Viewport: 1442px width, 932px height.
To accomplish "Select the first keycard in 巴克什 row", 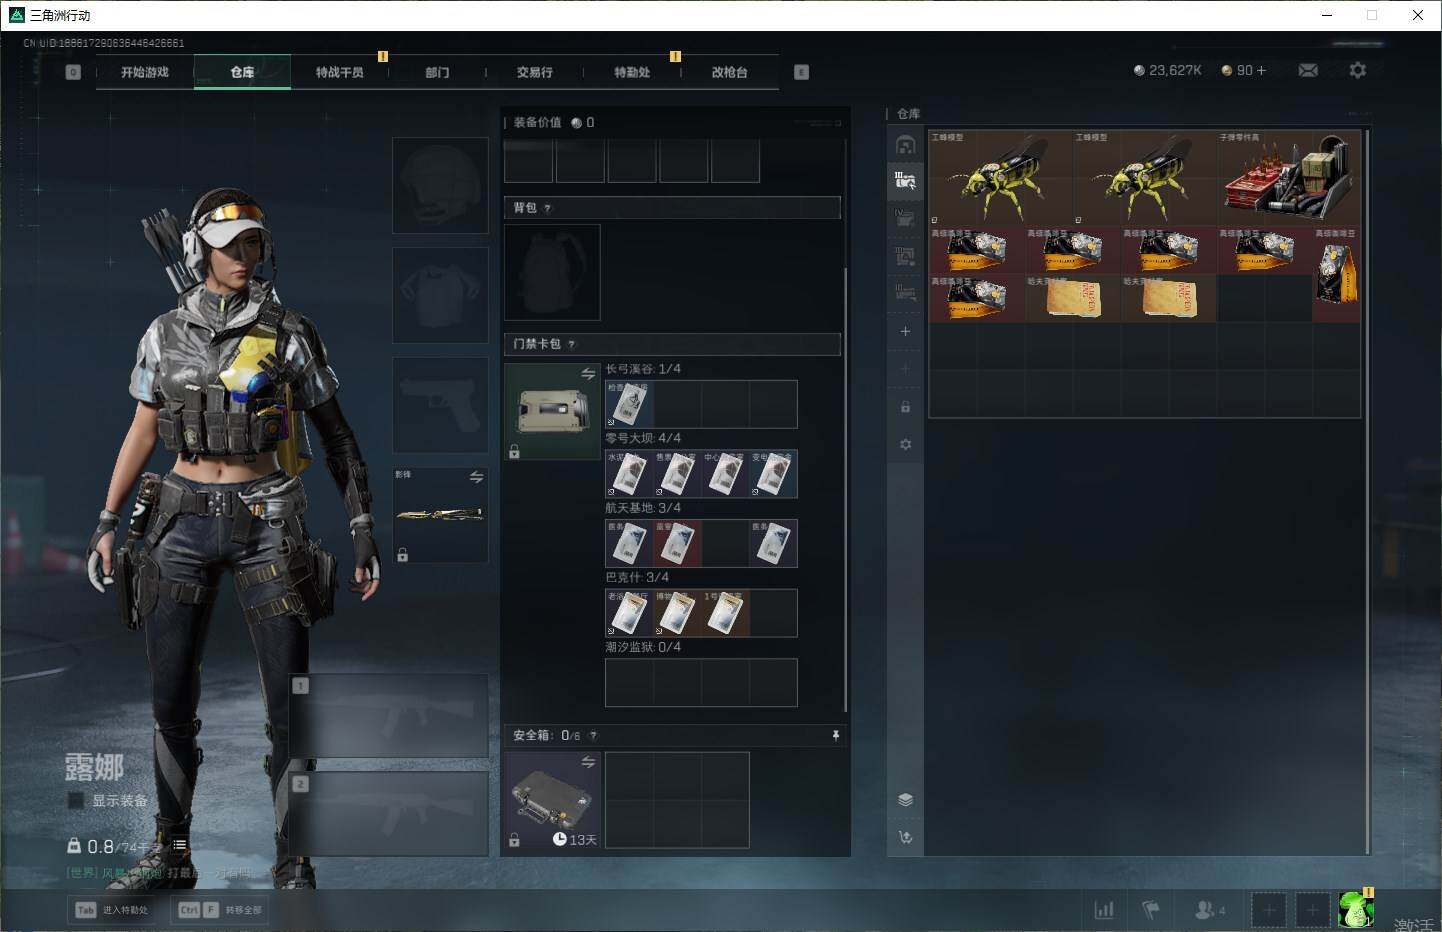I will coord(629,613).
